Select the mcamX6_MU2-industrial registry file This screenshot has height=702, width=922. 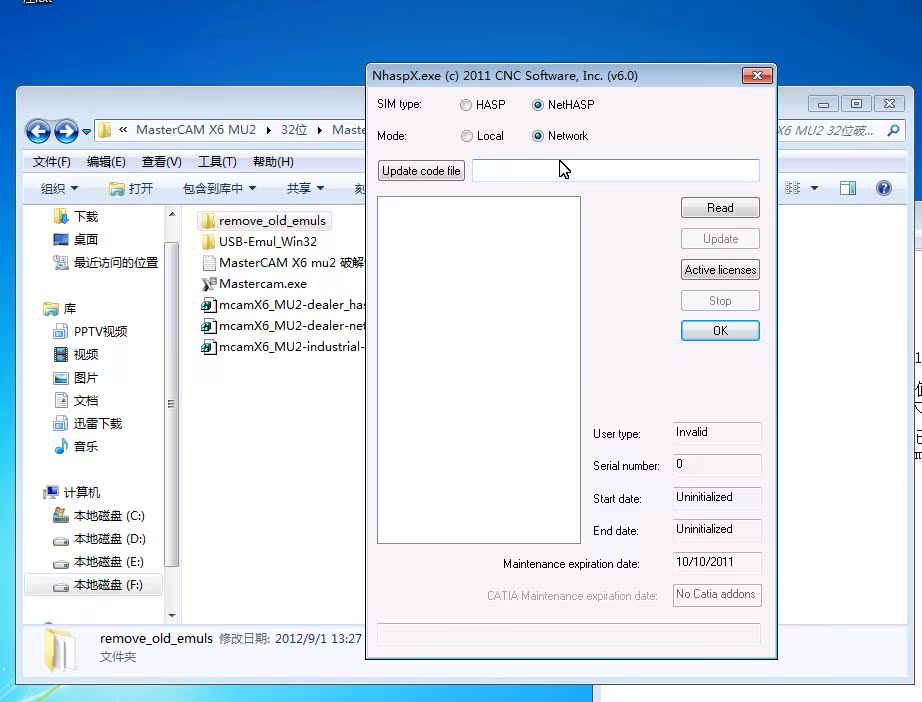(282, 347)
